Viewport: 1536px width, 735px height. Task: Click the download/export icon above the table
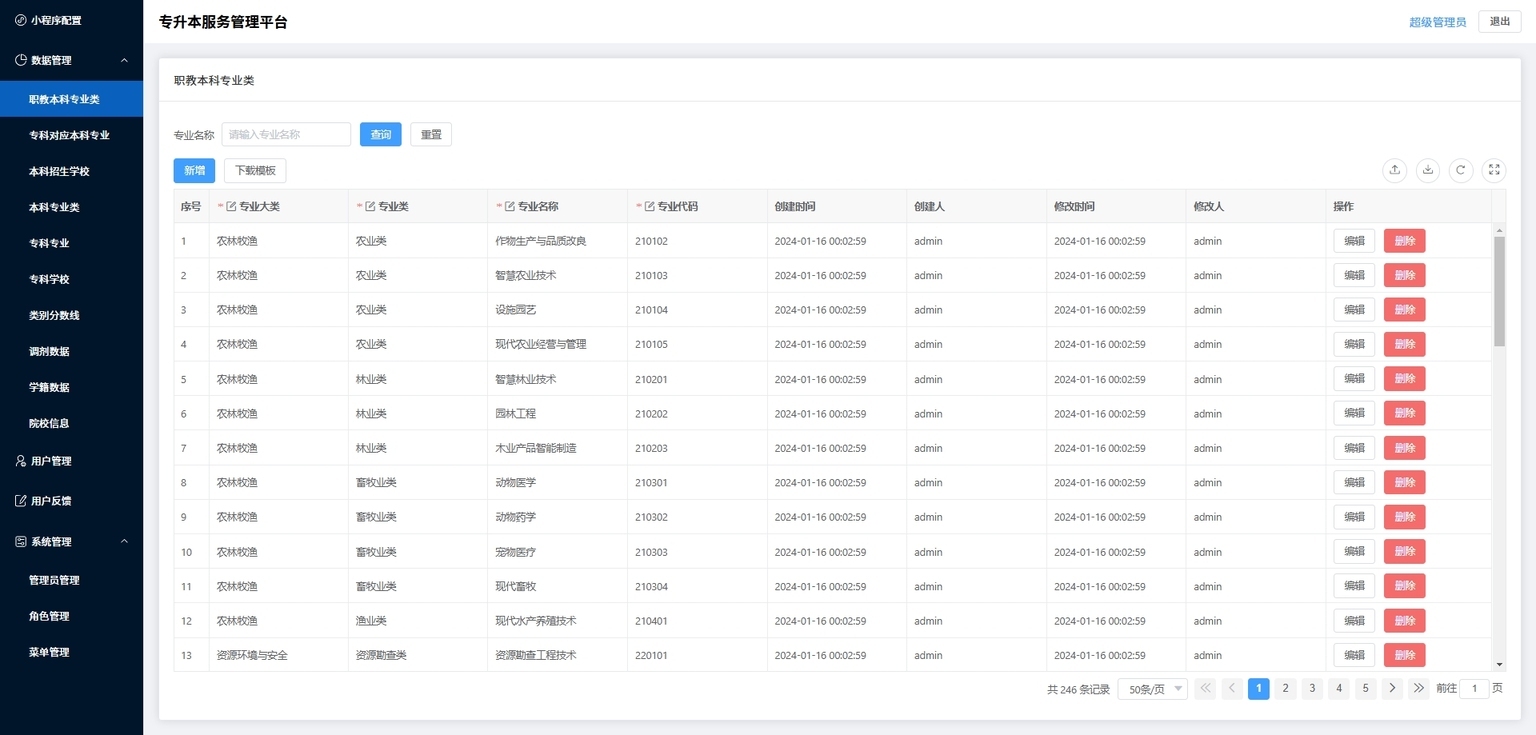[1428, 170]
